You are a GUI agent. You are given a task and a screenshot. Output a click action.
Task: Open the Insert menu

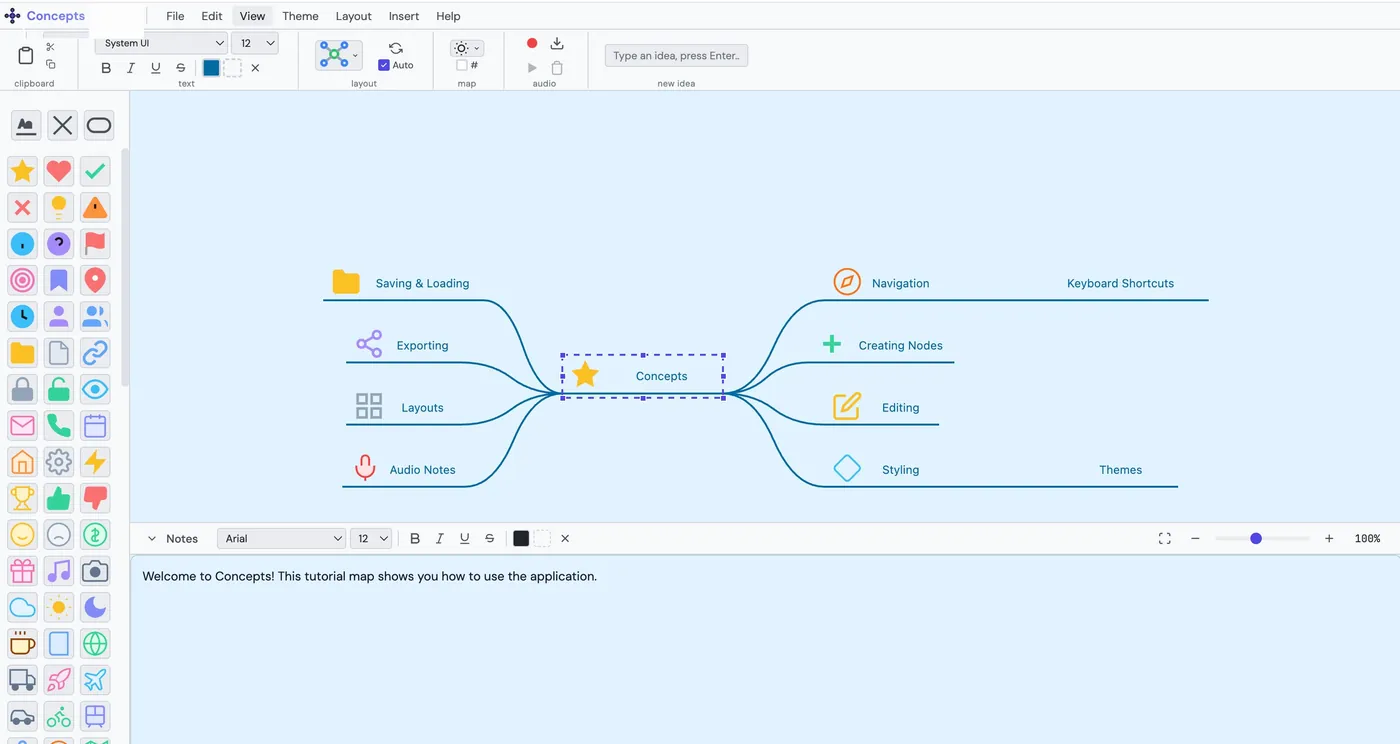tap(404, 16)
